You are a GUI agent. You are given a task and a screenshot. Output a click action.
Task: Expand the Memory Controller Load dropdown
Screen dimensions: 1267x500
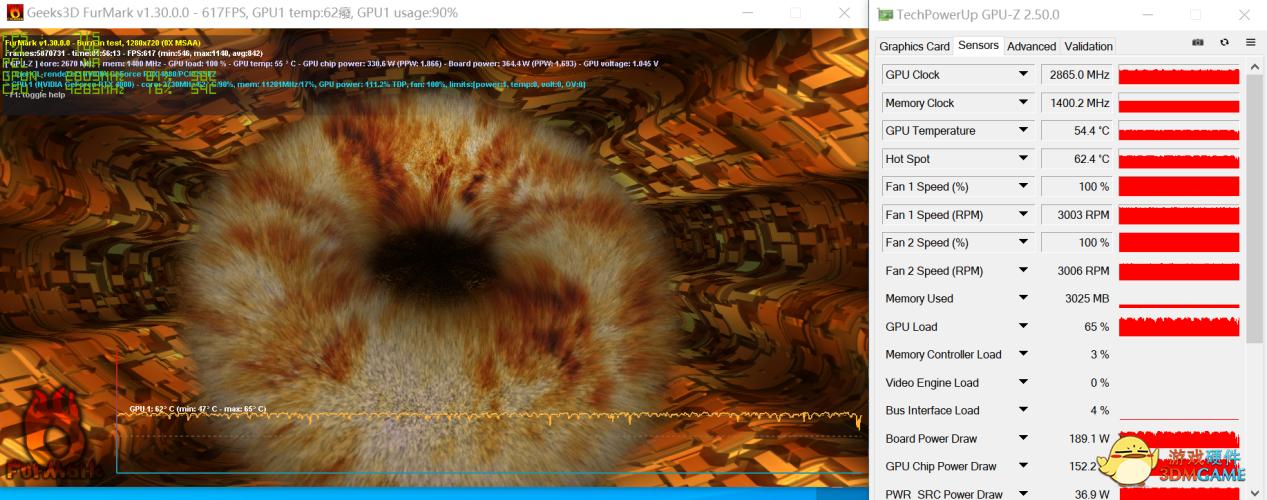coord(1023,354)
